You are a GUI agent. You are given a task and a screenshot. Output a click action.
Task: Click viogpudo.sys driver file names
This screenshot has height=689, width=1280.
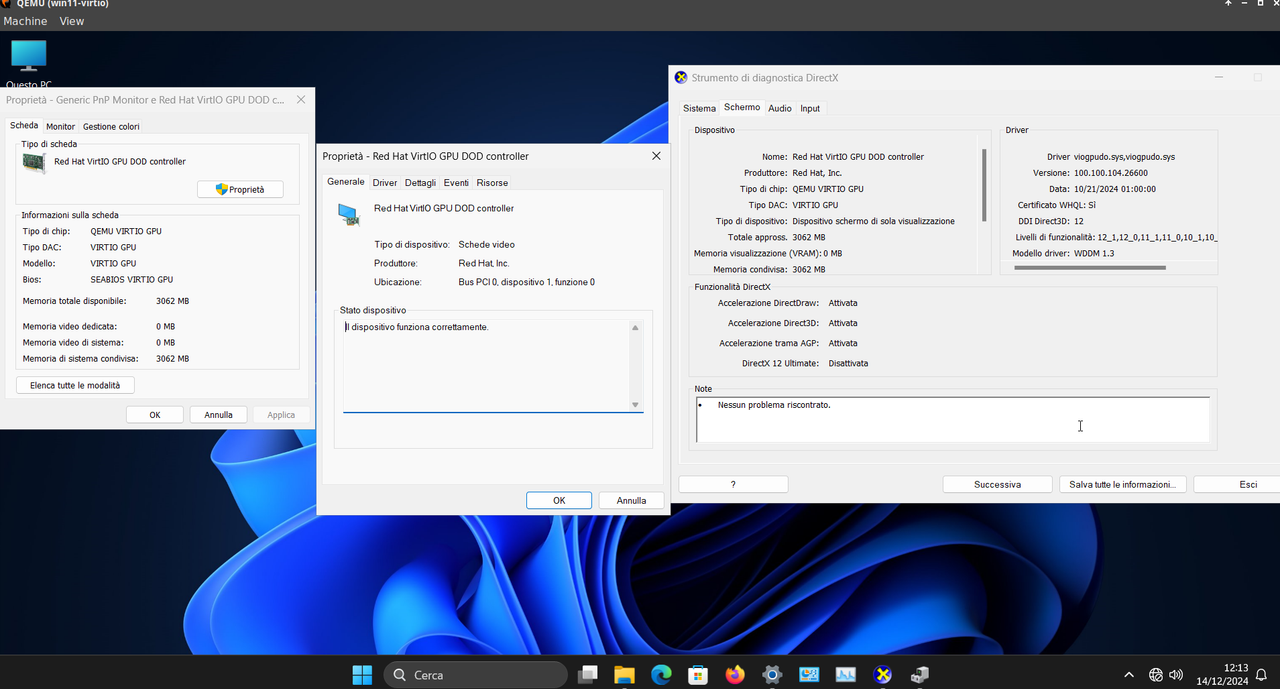(x=1124, y=157)
